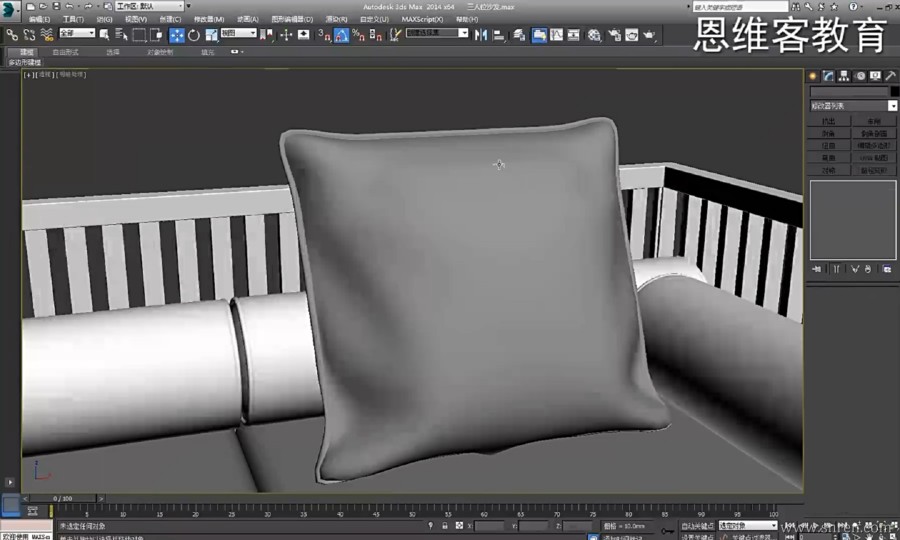The width and height of the screenshot is (900, 540).
Task: Open the Material Editor
Action: (x=594, y=35)
